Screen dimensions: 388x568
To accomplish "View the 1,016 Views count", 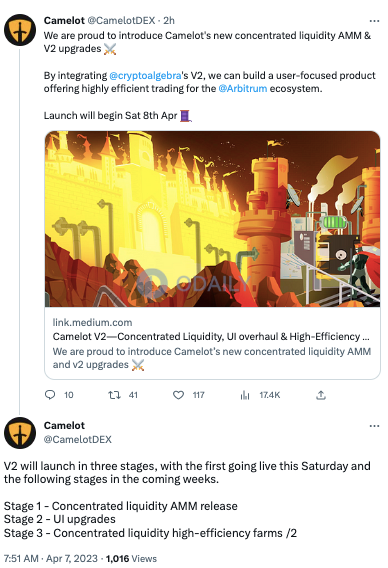I will tap(131, 558).
